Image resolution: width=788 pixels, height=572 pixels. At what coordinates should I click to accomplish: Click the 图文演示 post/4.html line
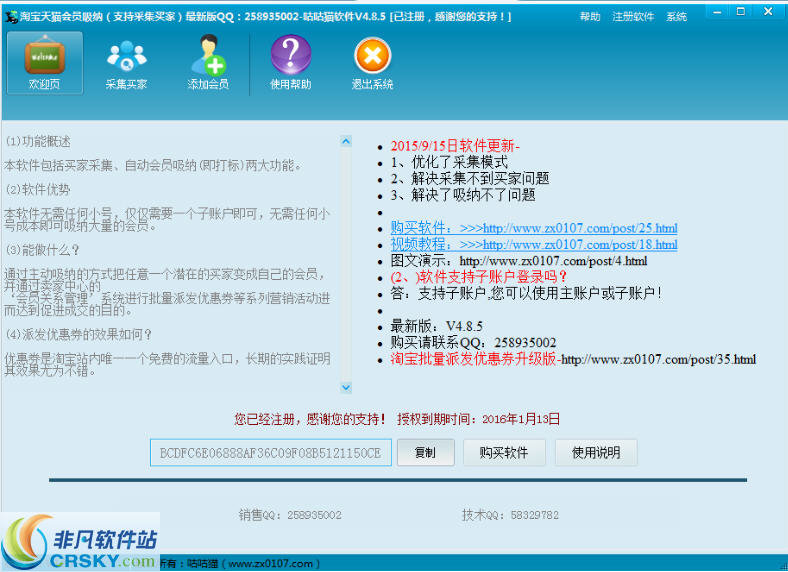pos(519,261)
